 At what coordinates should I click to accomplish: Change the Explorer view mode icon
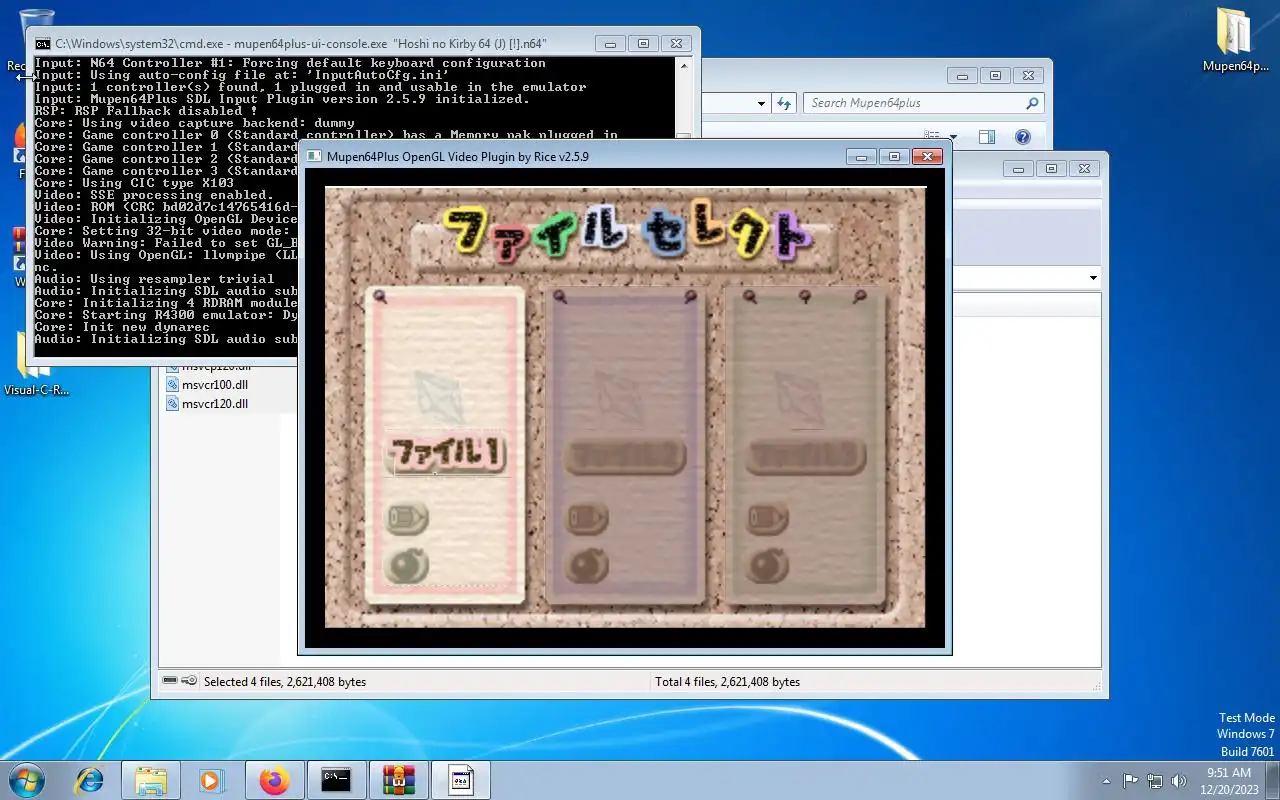point(932,137)
